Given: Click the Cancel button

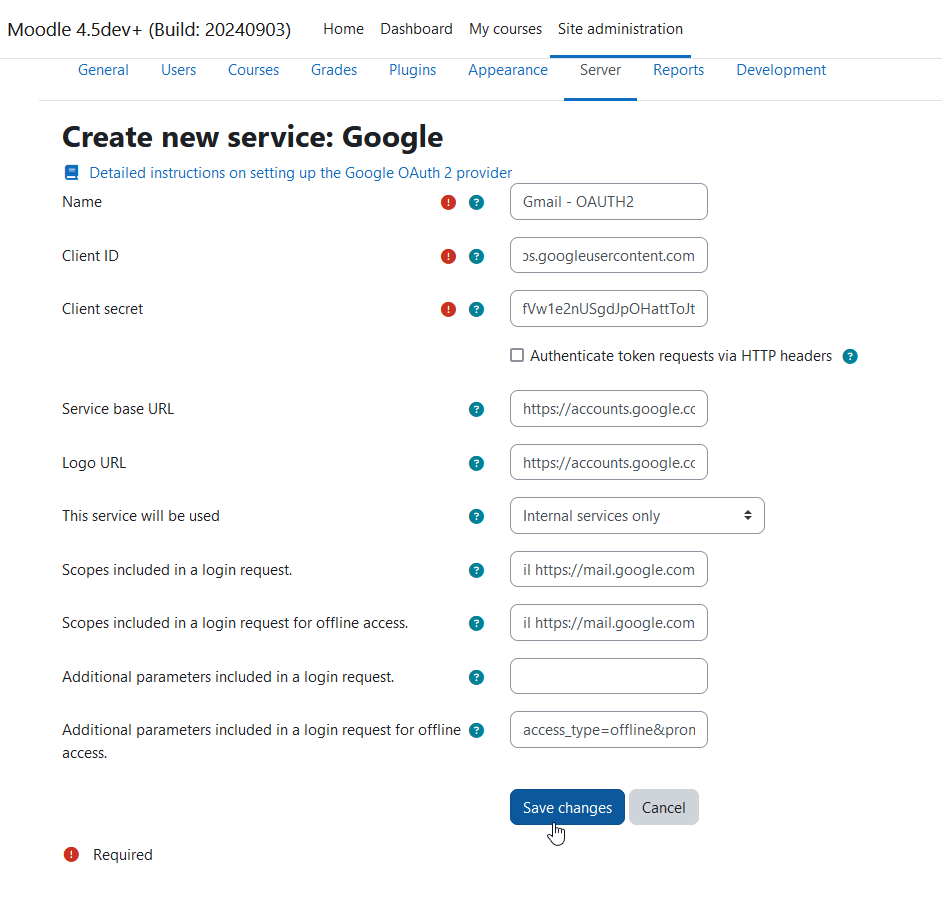Looking at the screenshot, I should click(x=663, y=807).
